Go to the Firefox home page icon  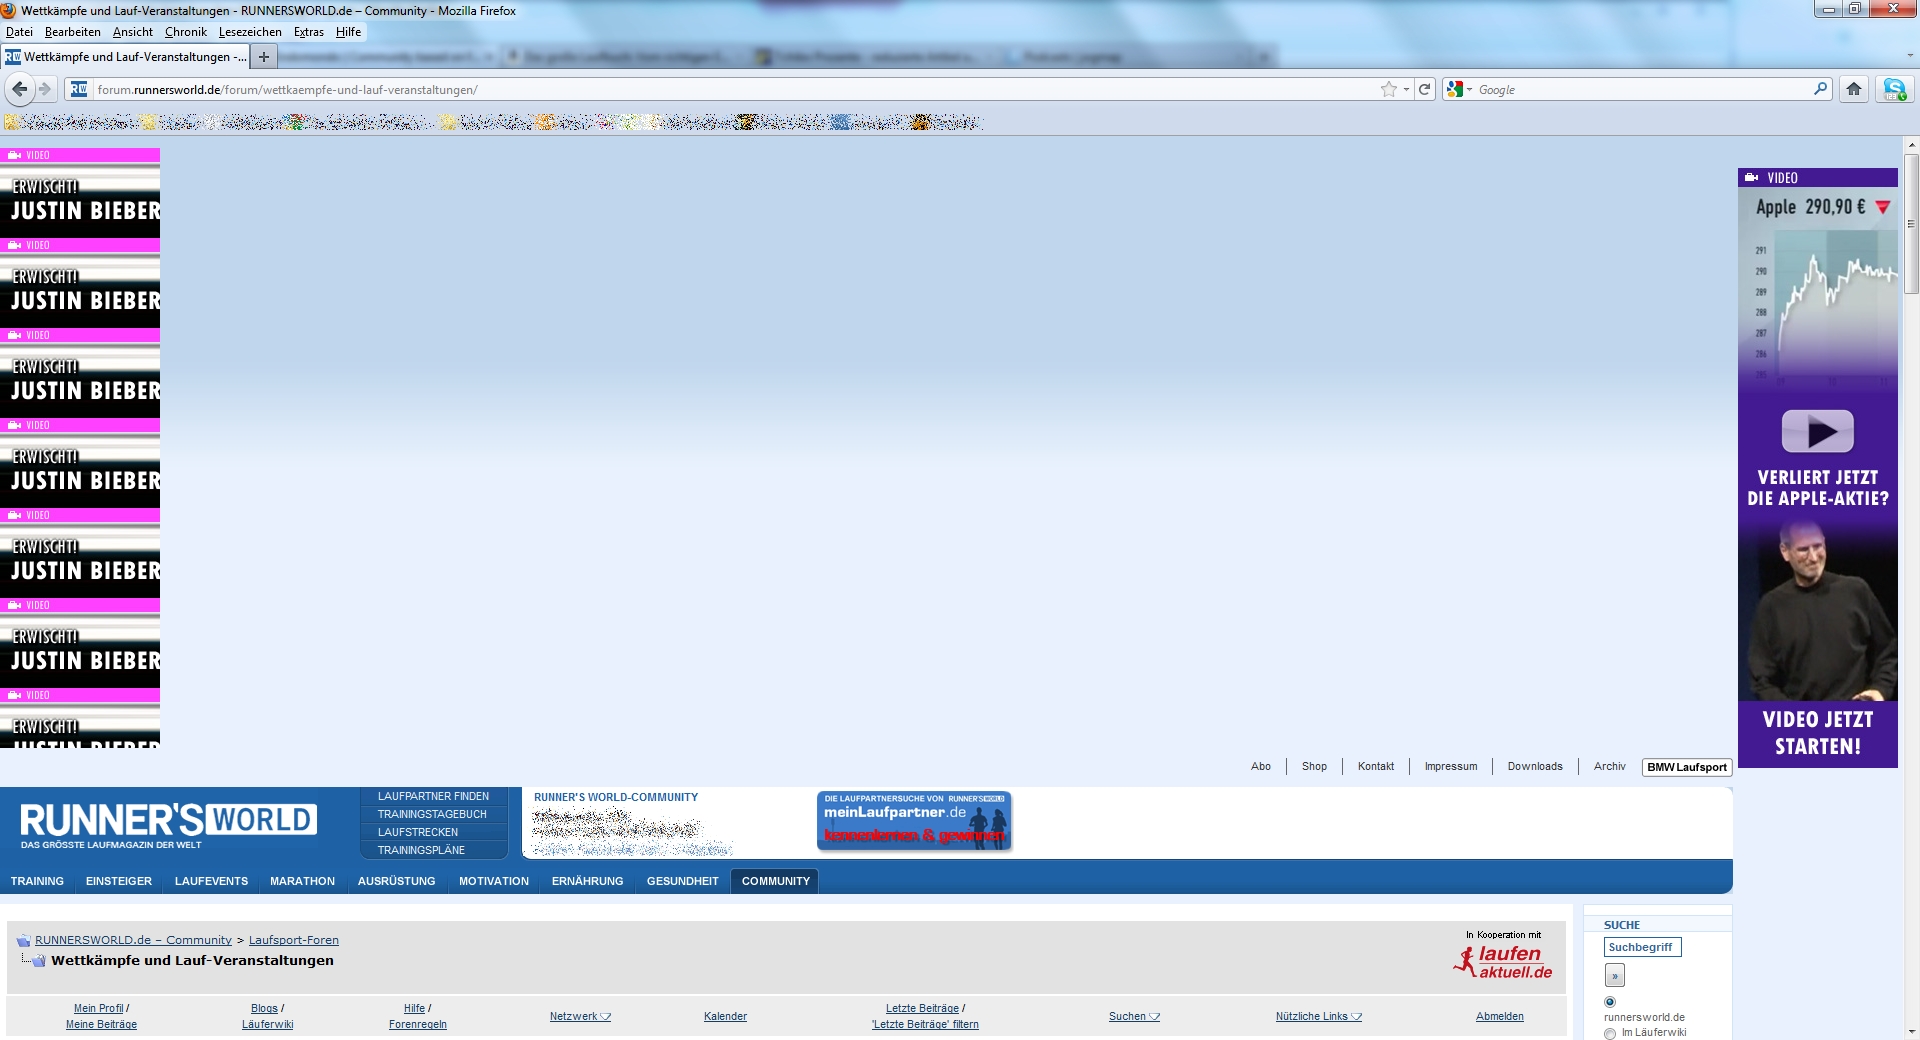[1853, 89]
